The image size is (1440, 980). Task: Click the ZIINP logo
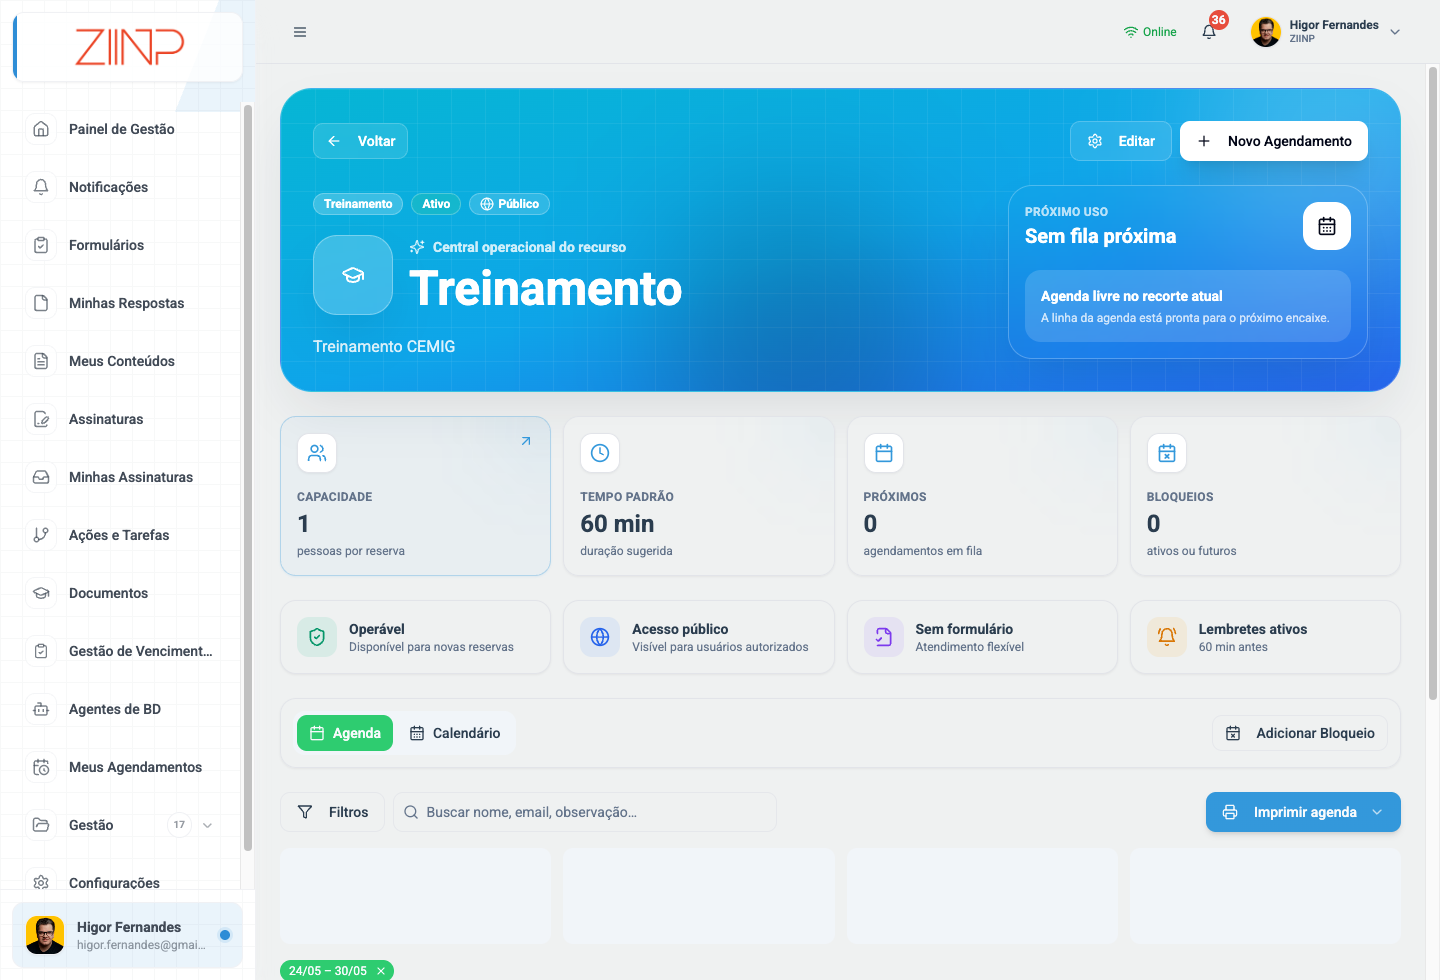129,47
